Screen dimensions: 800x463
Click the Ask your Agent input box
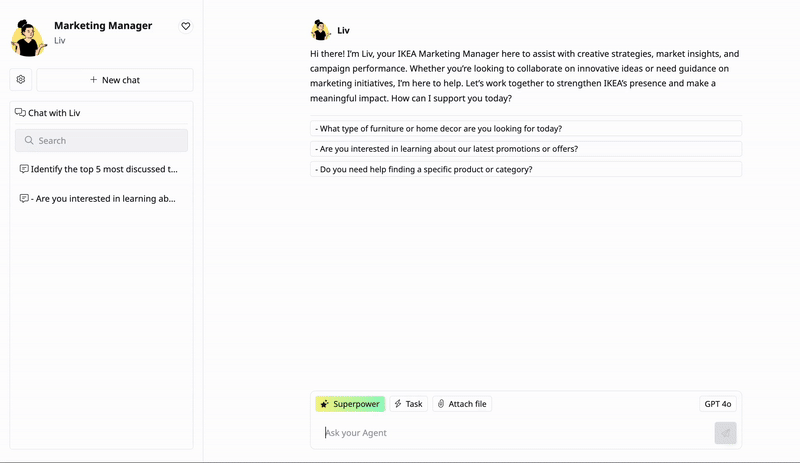(x=515, y=433)
